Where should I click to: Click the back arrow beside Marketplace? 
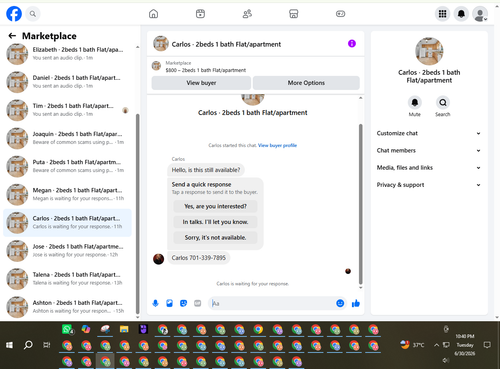pos(12,36)
